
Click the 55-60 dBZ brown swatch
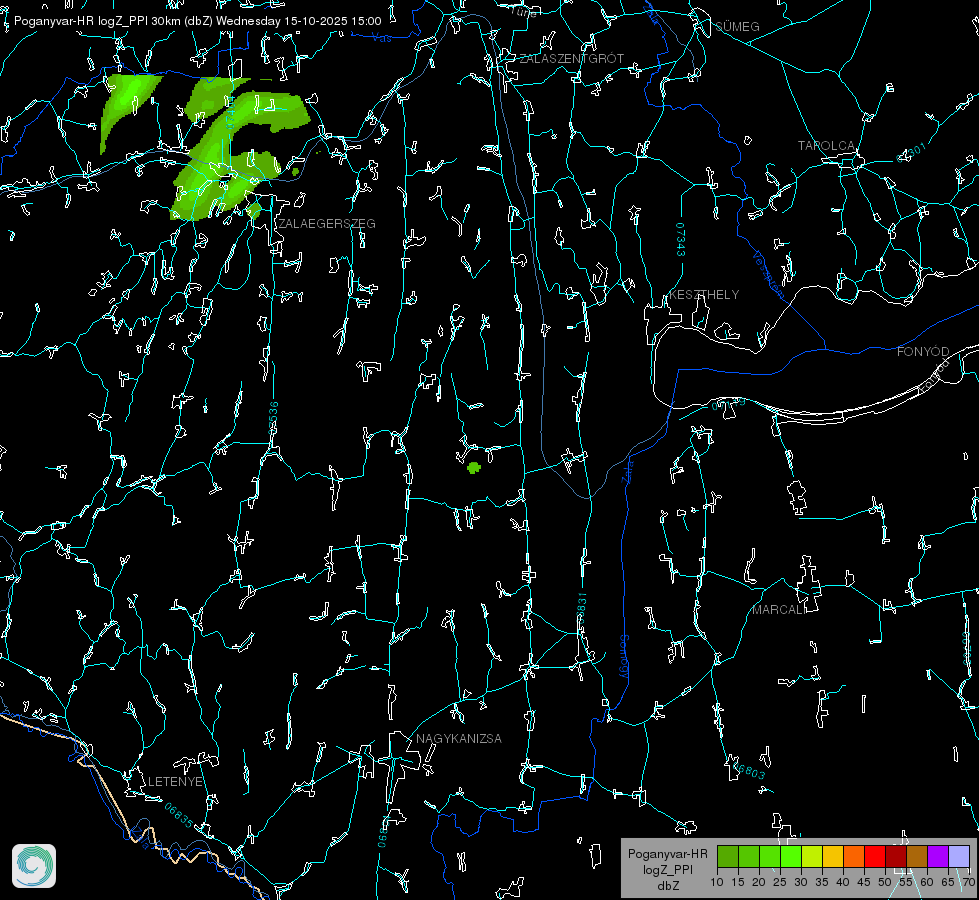(917, 856)
